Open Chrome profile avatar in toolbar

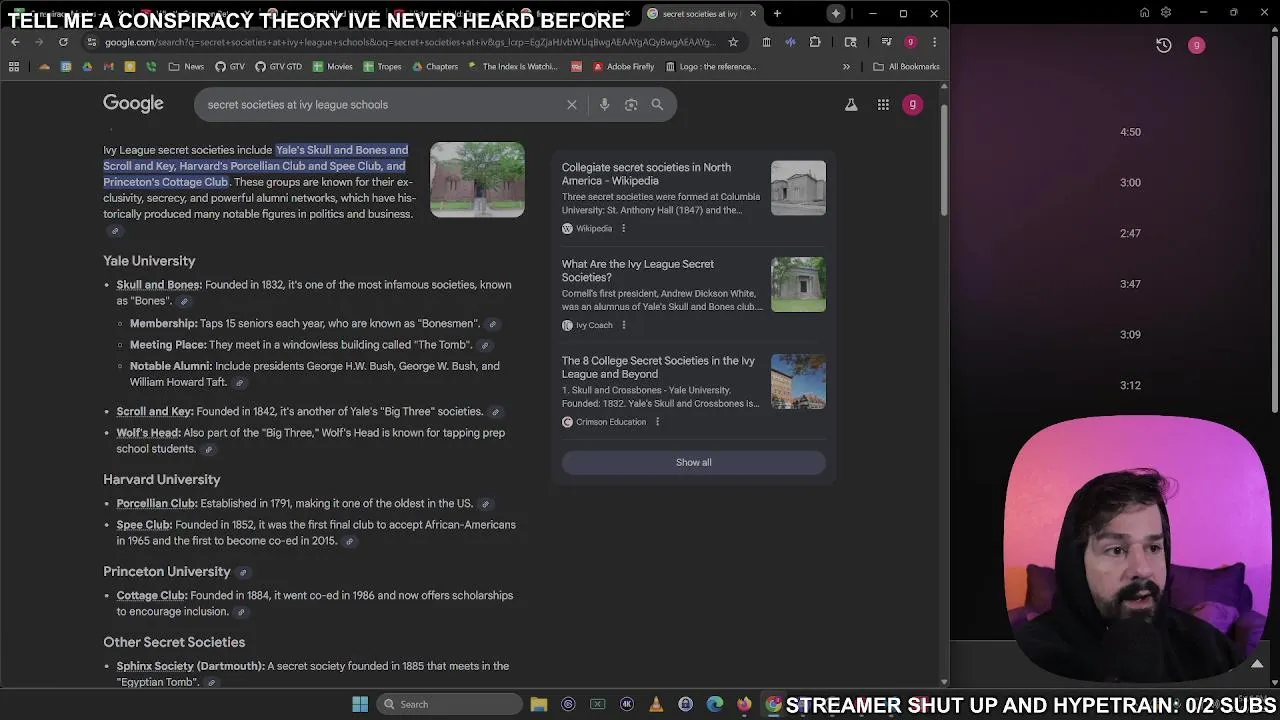(x=910, y=42)
